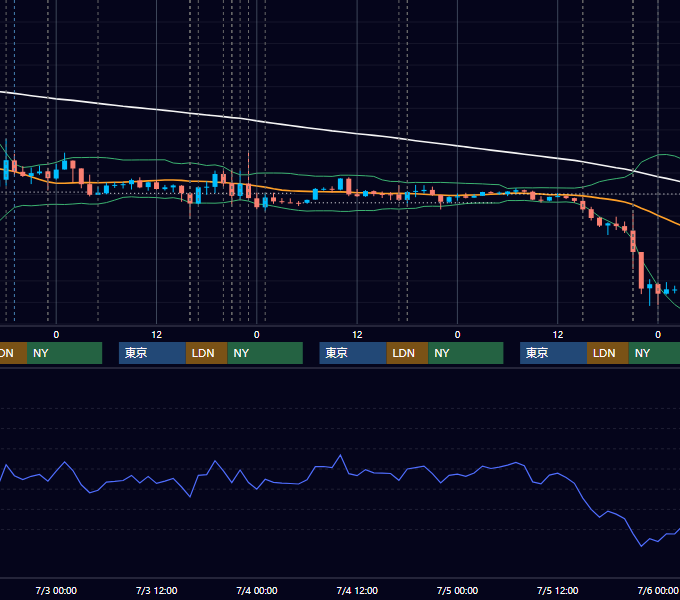680x600 pixels.
Task: Select the hour label 0 for 7/4 midnight
Action: (x=257, y=335)
